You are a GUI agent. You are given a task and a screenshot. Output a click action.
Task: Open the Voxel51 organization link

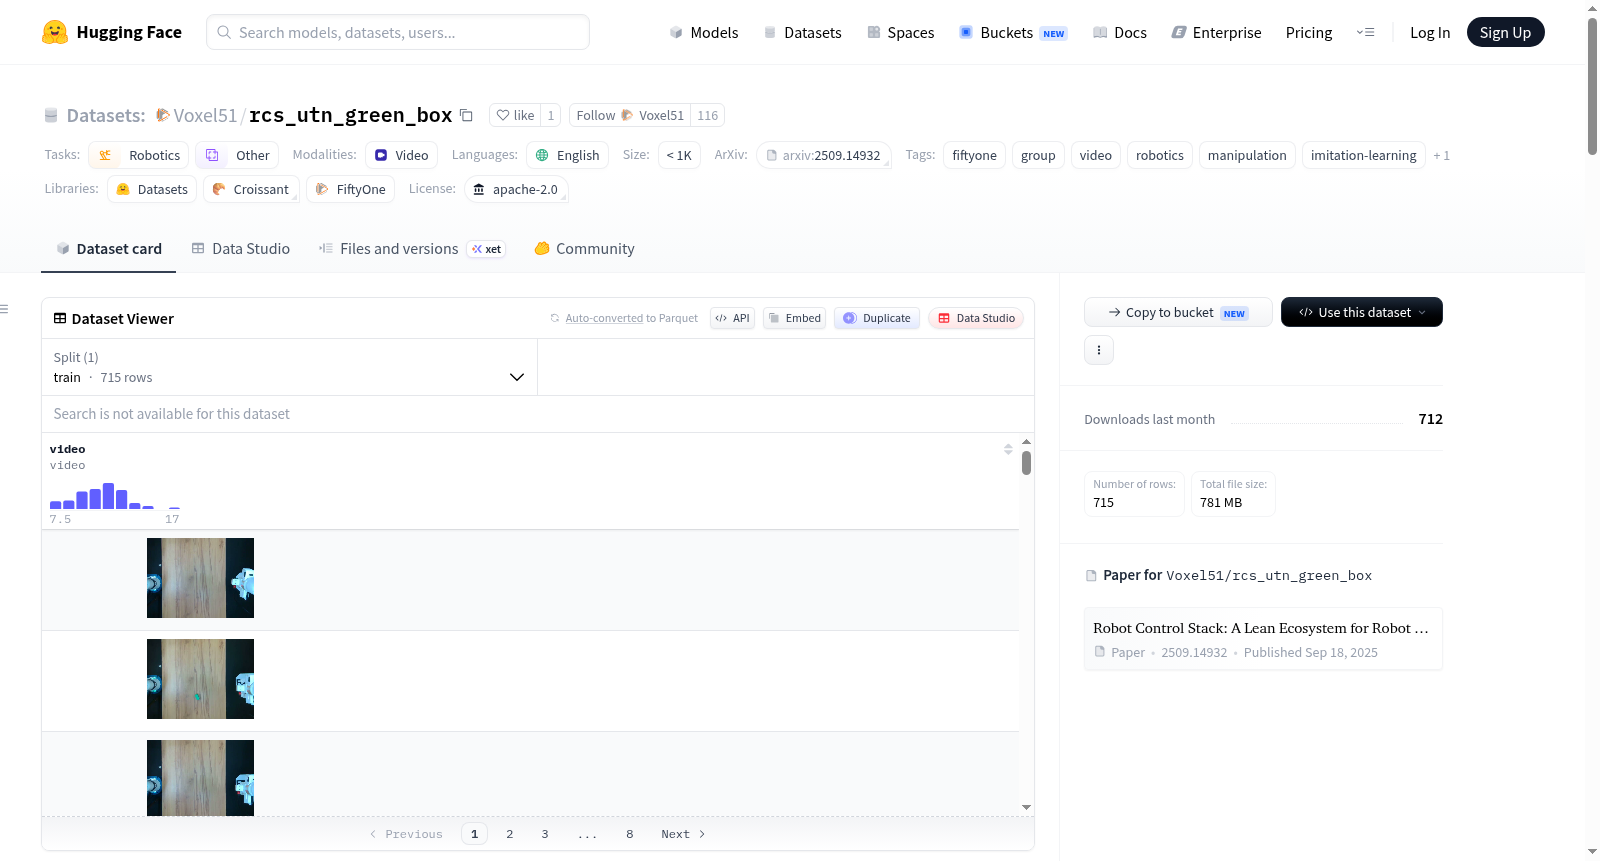coord(205,115)
